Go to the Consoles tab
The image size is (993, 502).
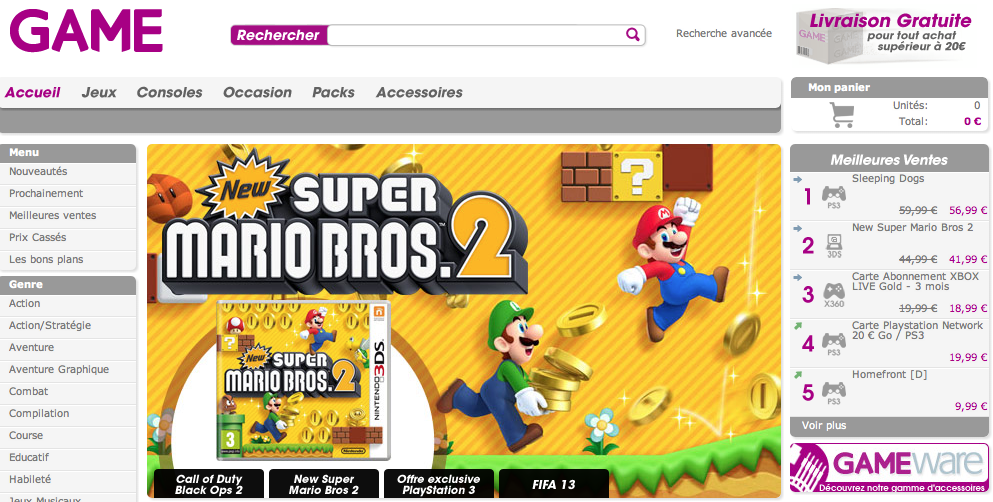tap(170, 92)
